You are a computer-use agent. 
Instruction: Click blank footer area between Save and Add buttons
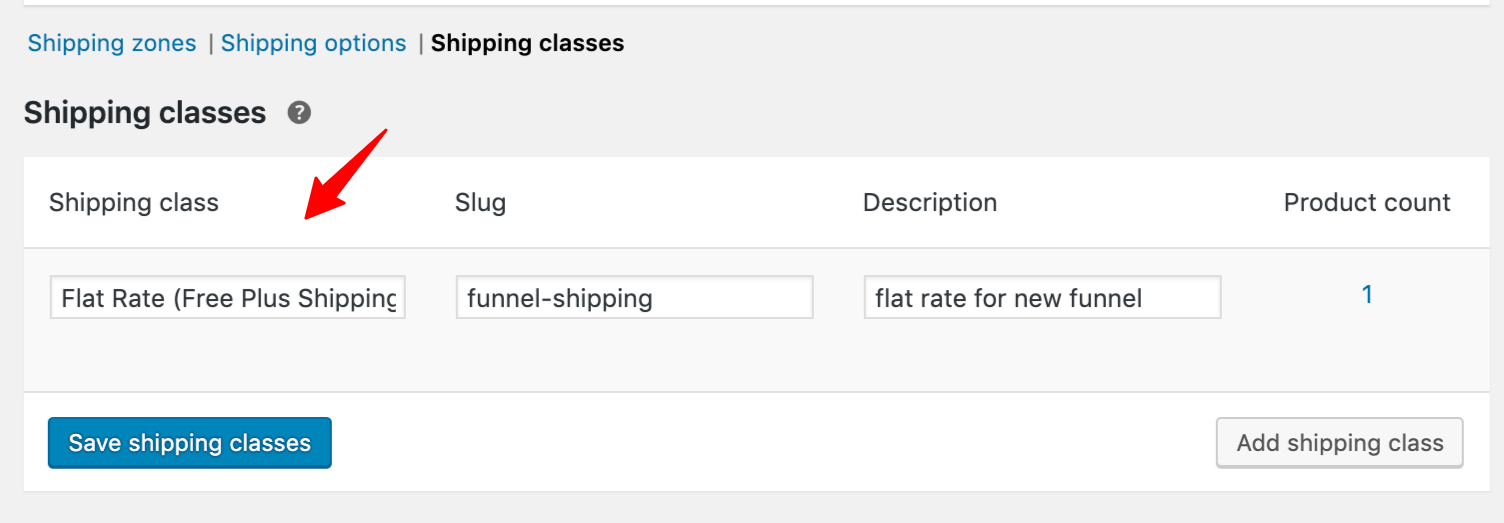tap(773, 443)
